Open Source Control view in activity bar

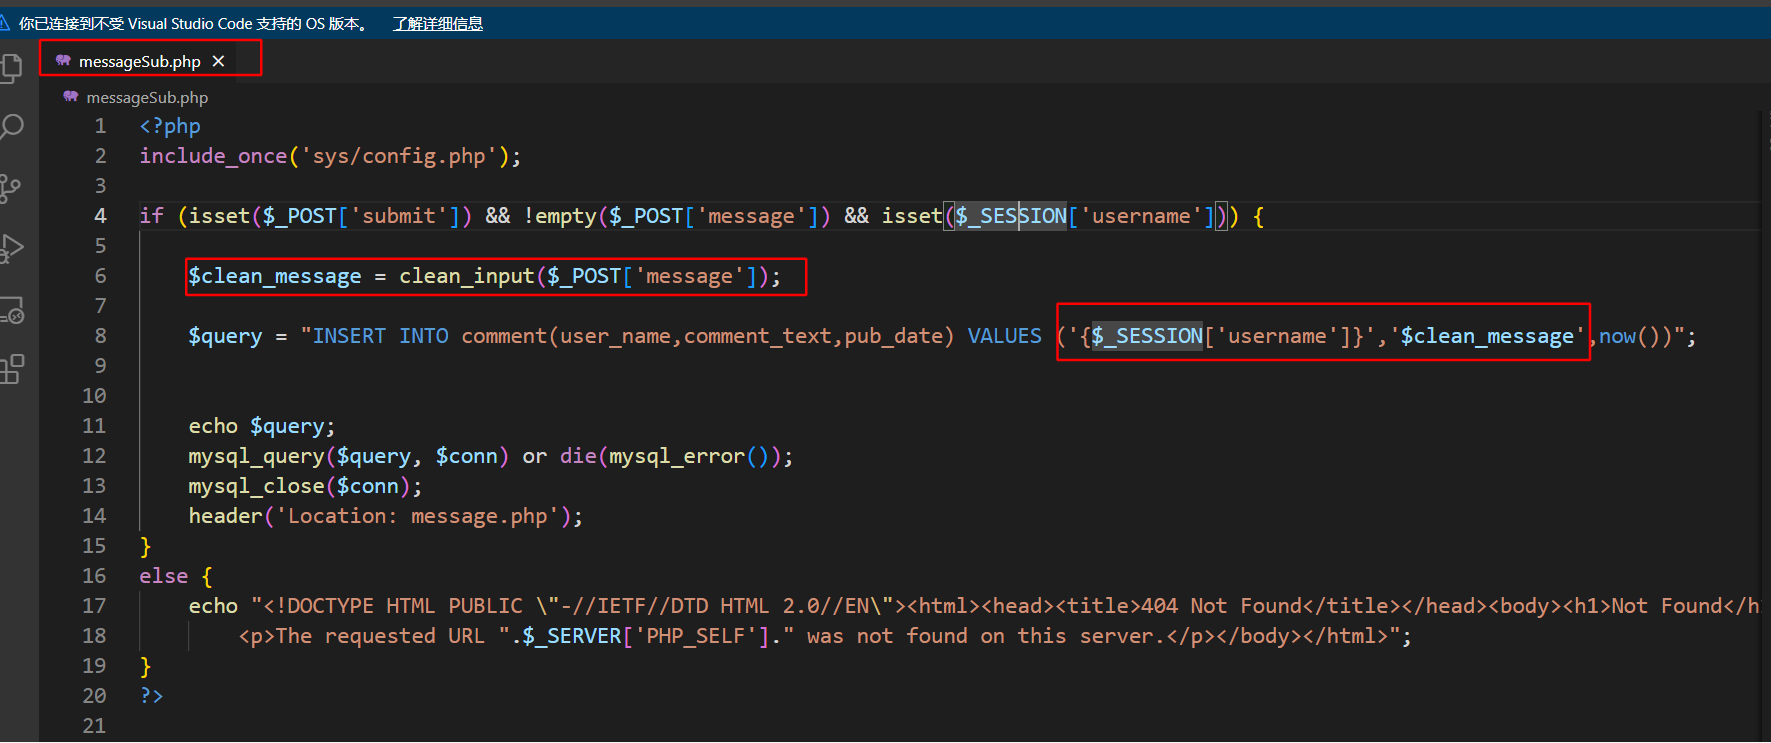coord(10,188)
